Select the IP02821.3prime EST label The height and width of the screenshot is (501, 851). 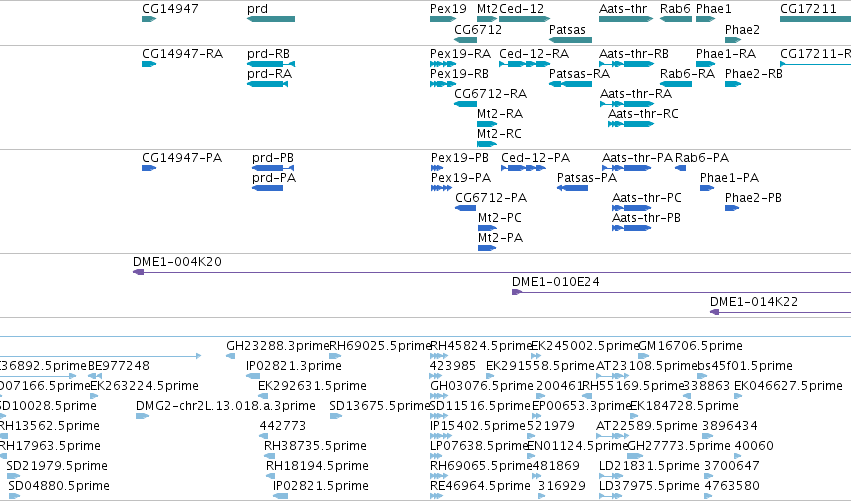click(294, 366)
